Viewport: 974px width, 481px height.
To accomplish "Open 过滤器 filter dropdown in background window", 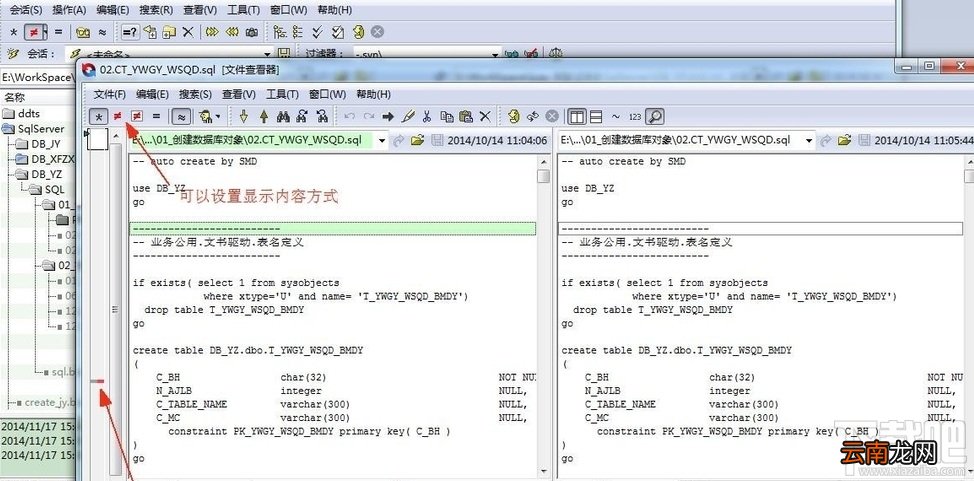I will tap(495, 54).
